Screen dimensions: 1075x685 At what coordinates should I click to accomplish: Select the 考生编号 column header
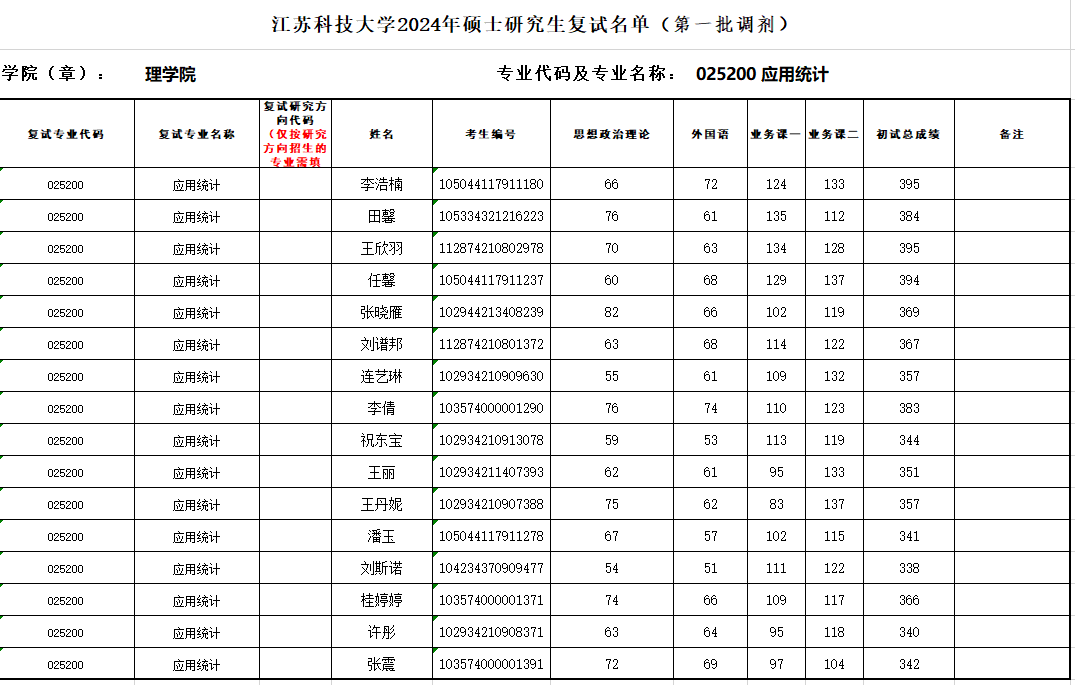click(491, 134)
